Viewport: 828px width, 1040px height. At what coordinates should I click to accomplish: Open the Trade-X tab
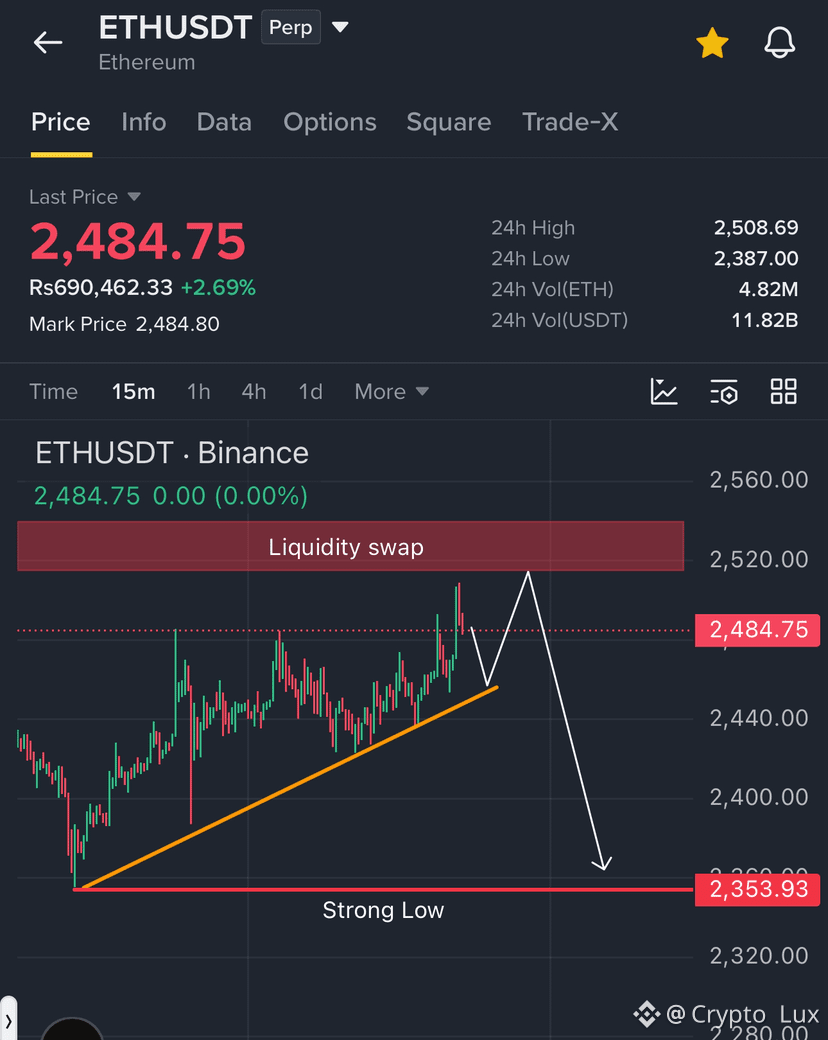(x=570, y=122)
